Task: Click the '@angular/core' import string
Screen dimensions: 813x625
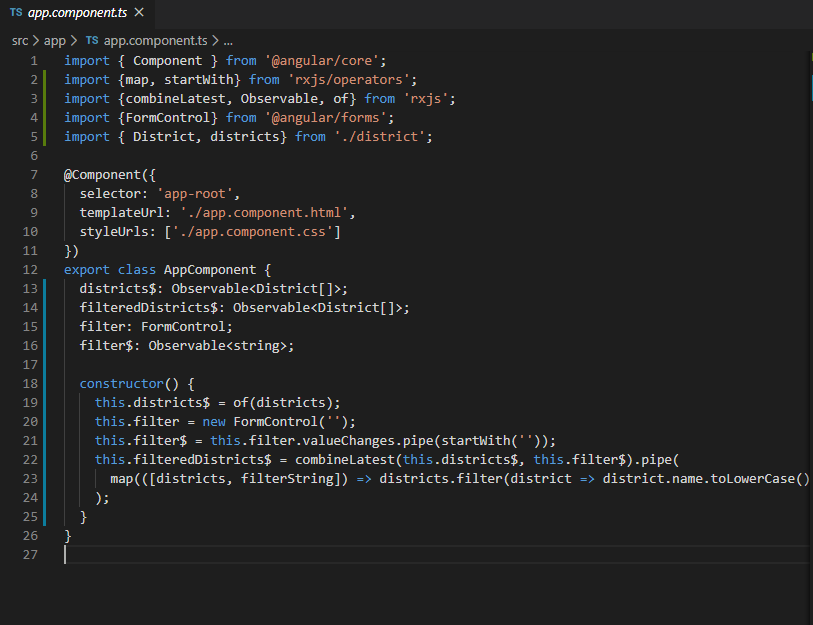Action: coord(322,61)
